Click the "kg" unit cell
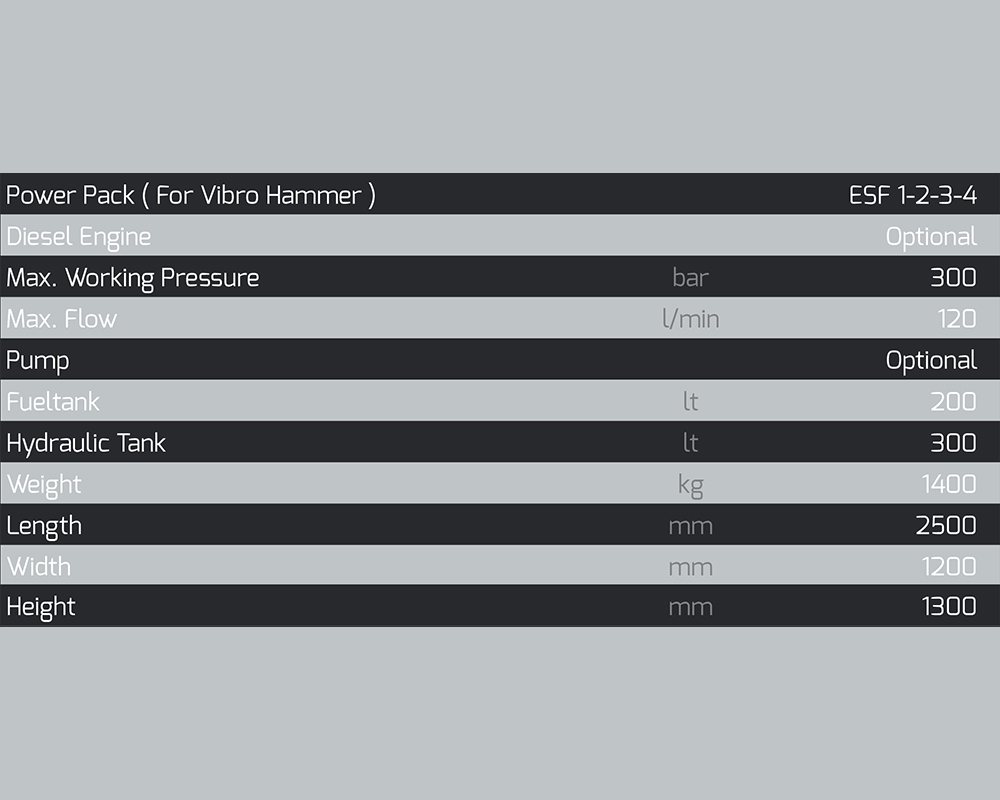Viewport: 1000px width, 800px height. 690,485
